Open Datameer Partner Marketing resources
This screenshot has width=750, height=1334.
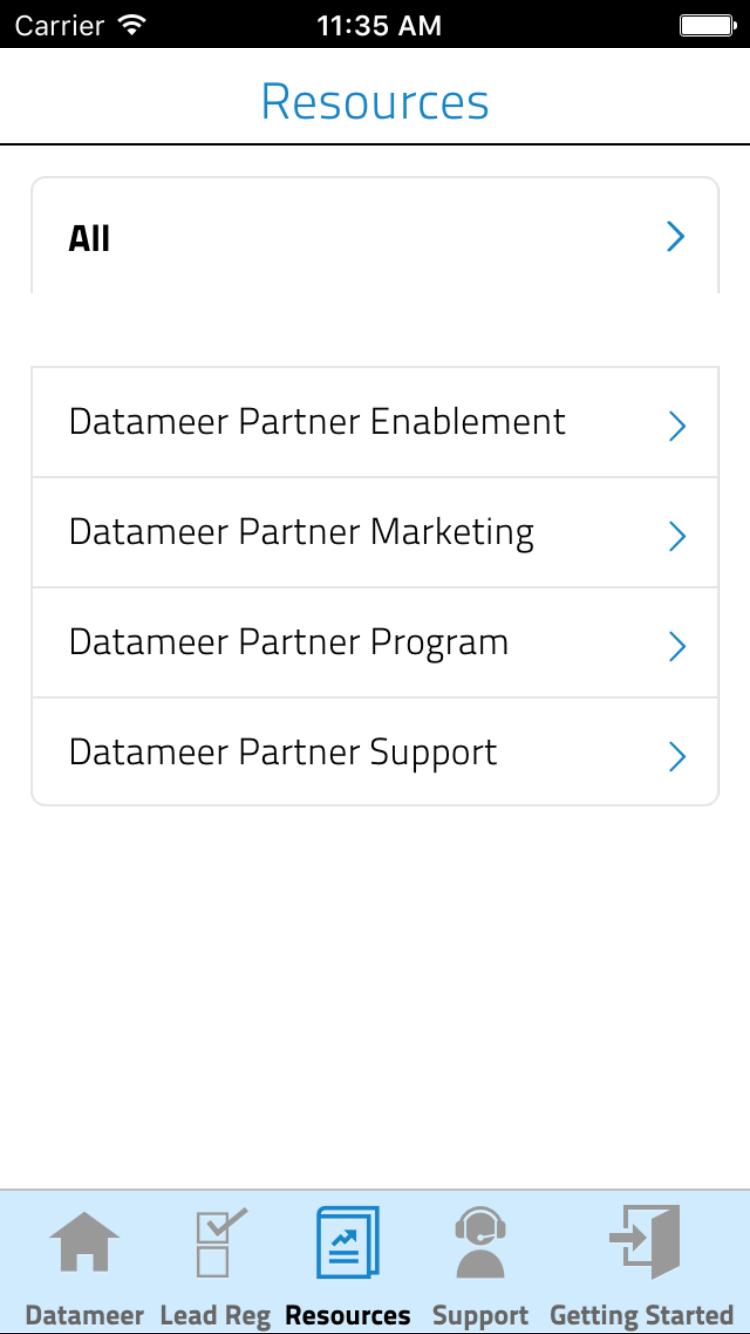click(375, 533)
